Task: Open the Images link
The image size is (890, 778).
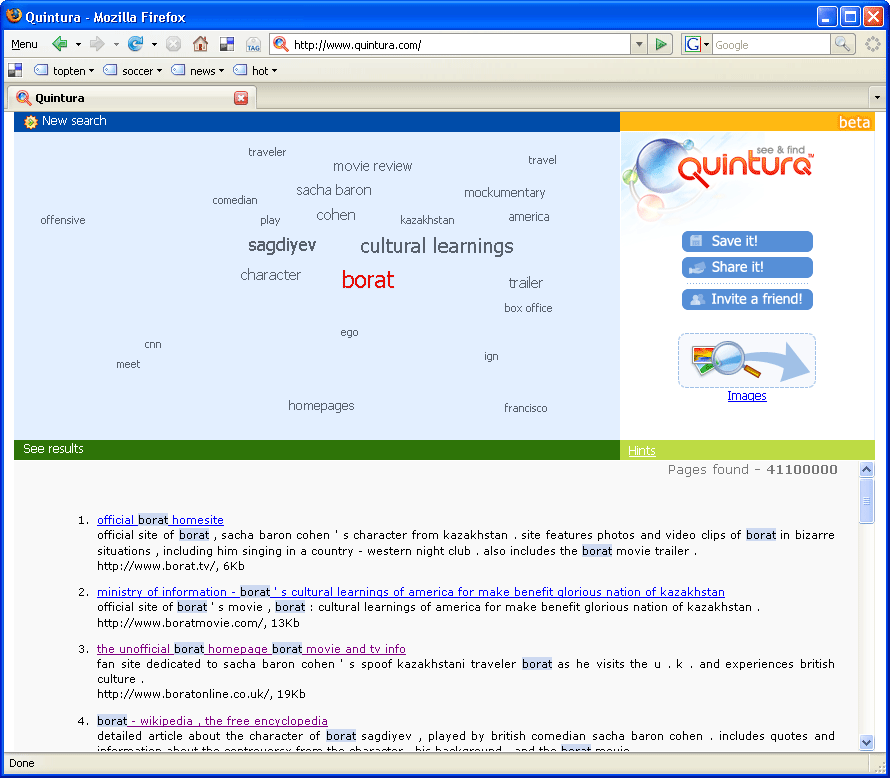Action: 747,396
